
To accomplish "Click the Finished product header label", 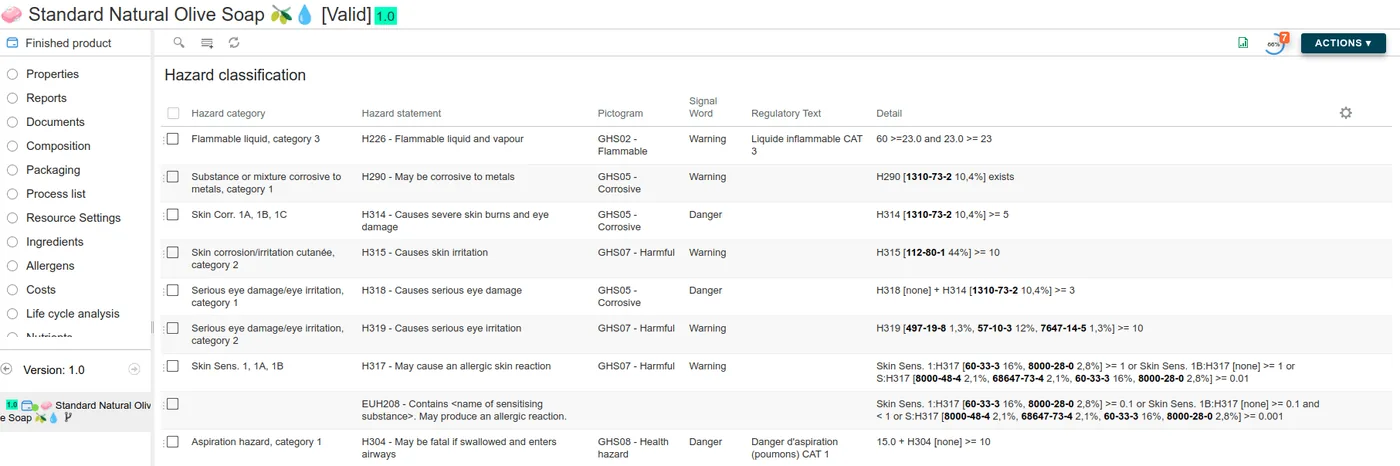I will [68, 43].
